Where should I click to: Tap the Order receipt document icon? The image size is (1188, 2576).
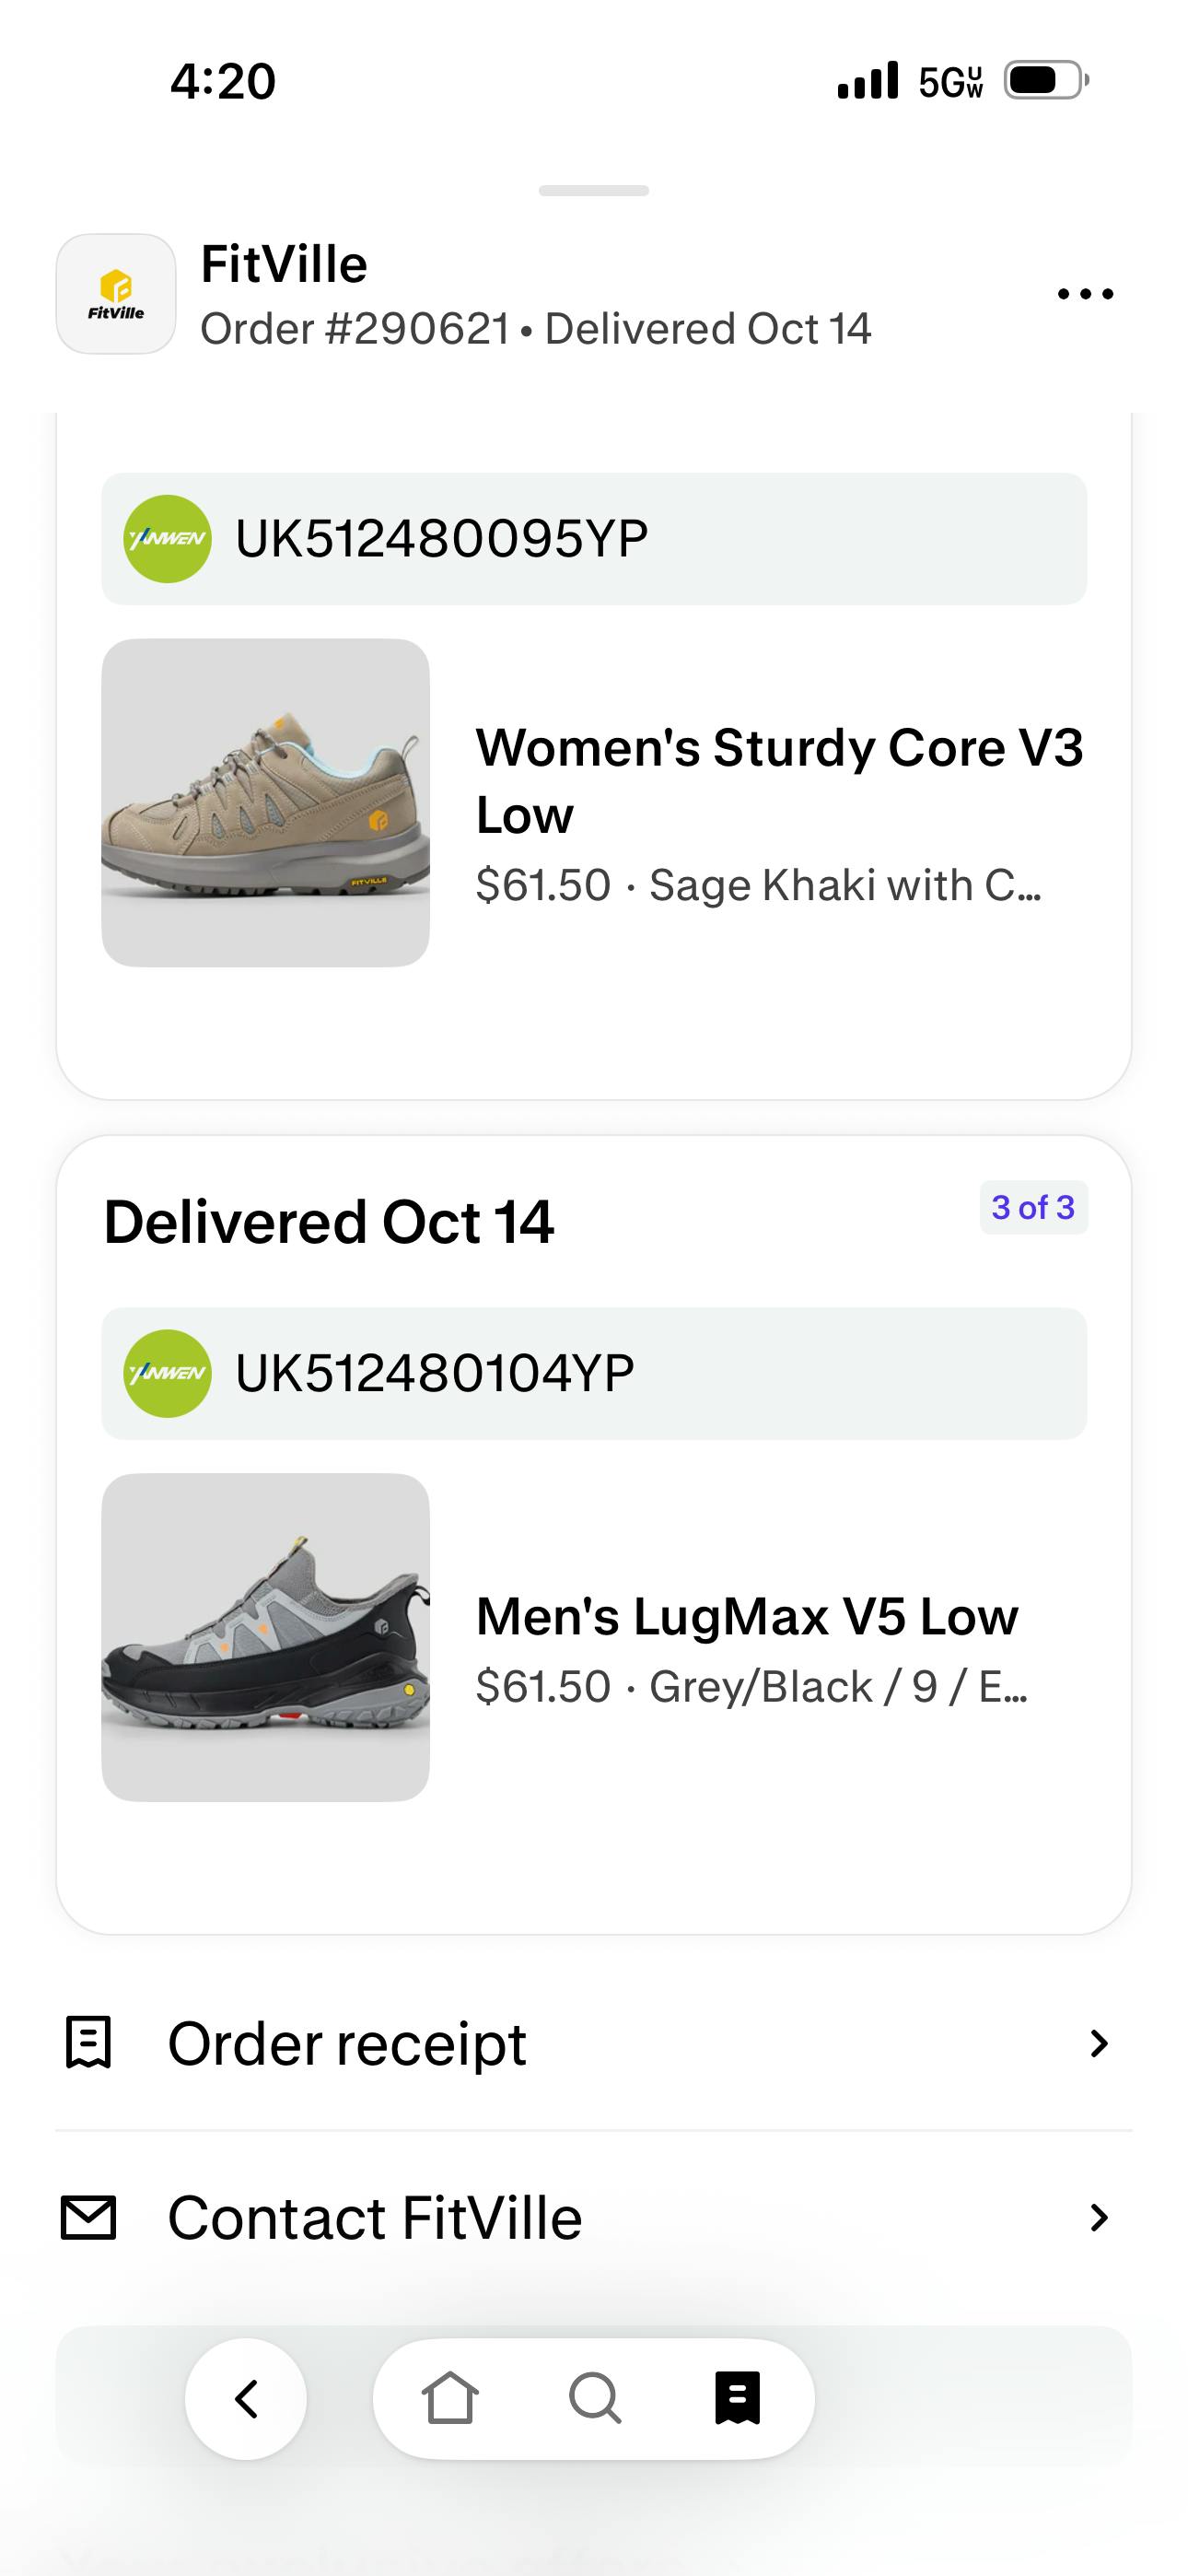(88, 2042)
